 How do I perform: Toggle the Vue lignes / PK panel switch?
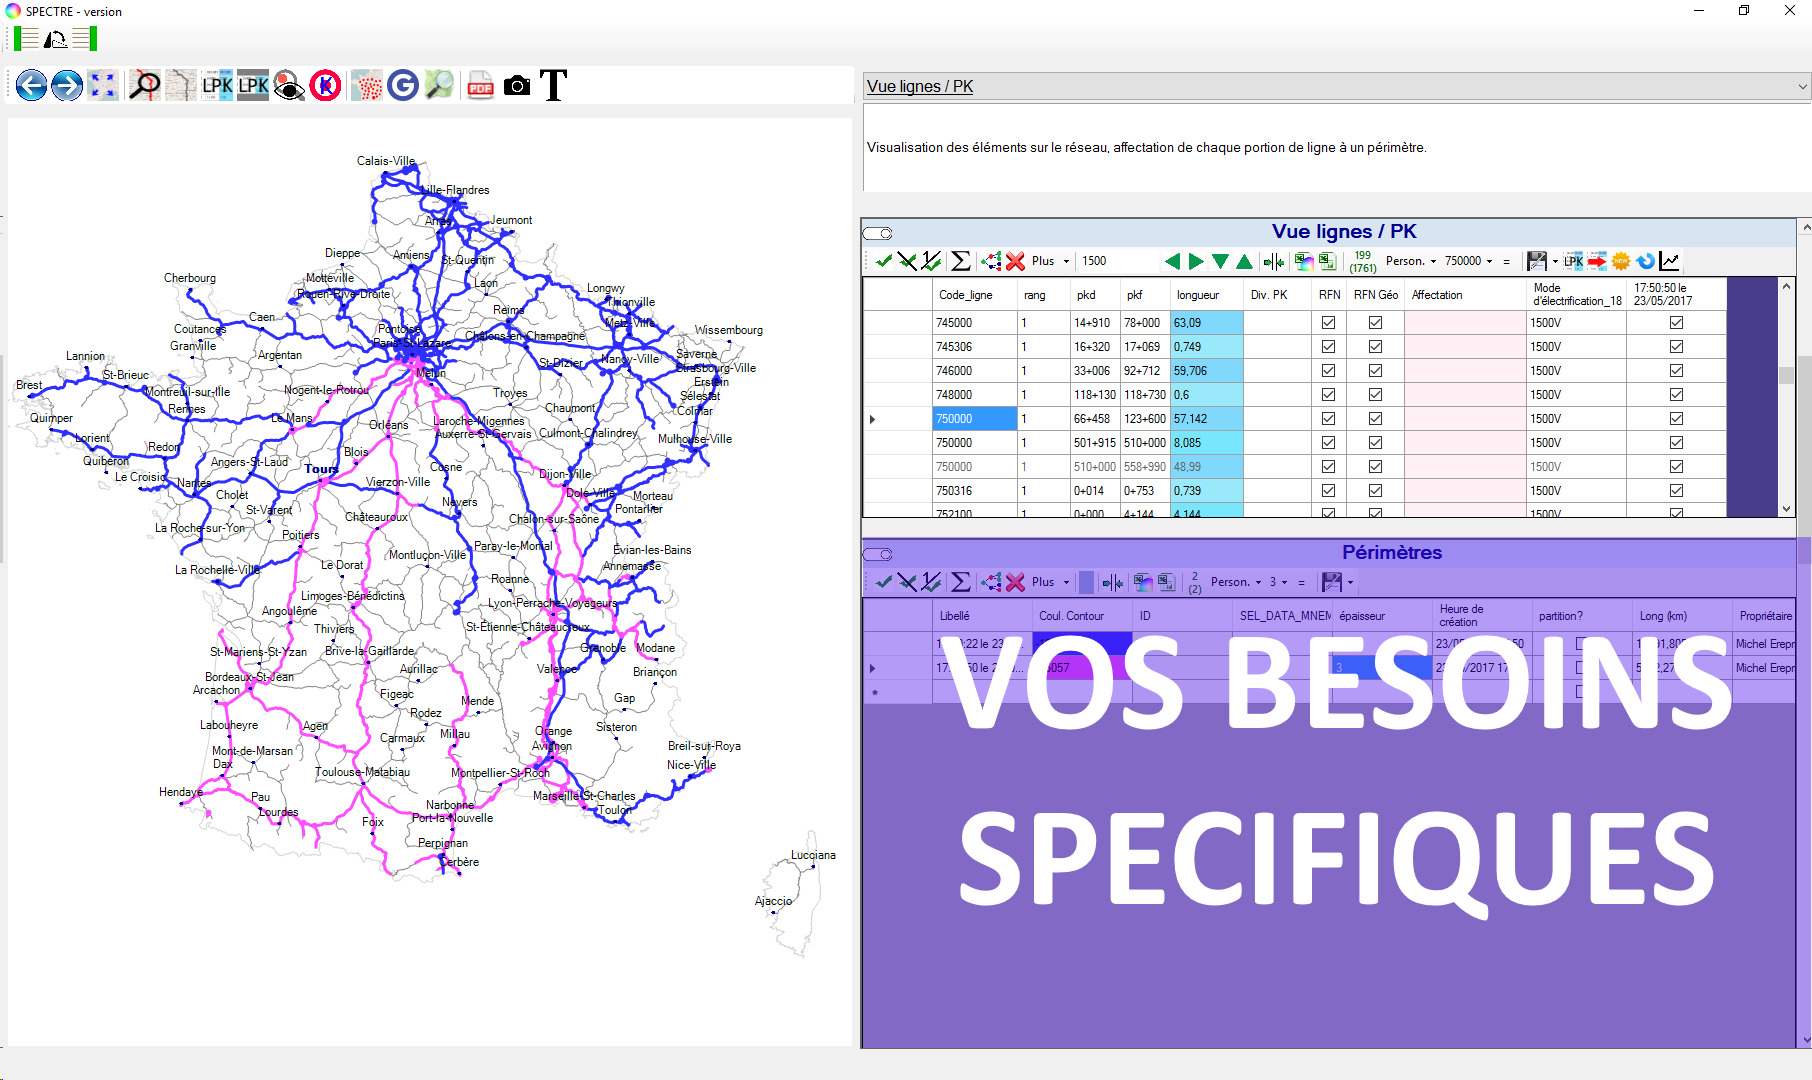click(x=878, y=233)
